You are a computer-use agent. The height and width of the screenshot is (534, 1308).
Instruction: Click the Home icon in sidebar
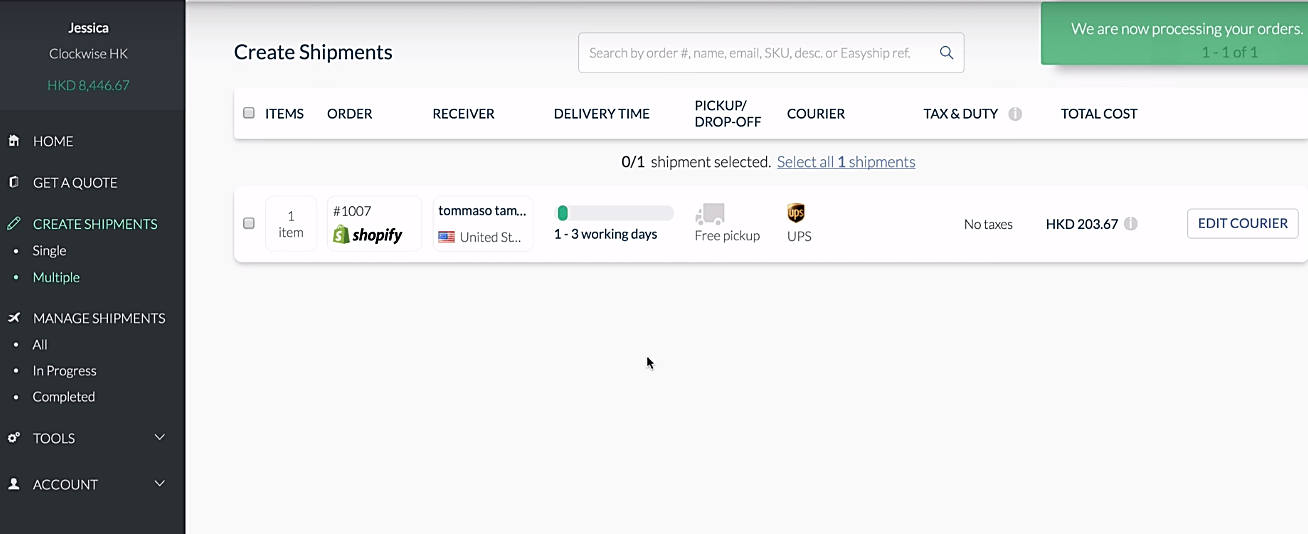tap(14, 141)
